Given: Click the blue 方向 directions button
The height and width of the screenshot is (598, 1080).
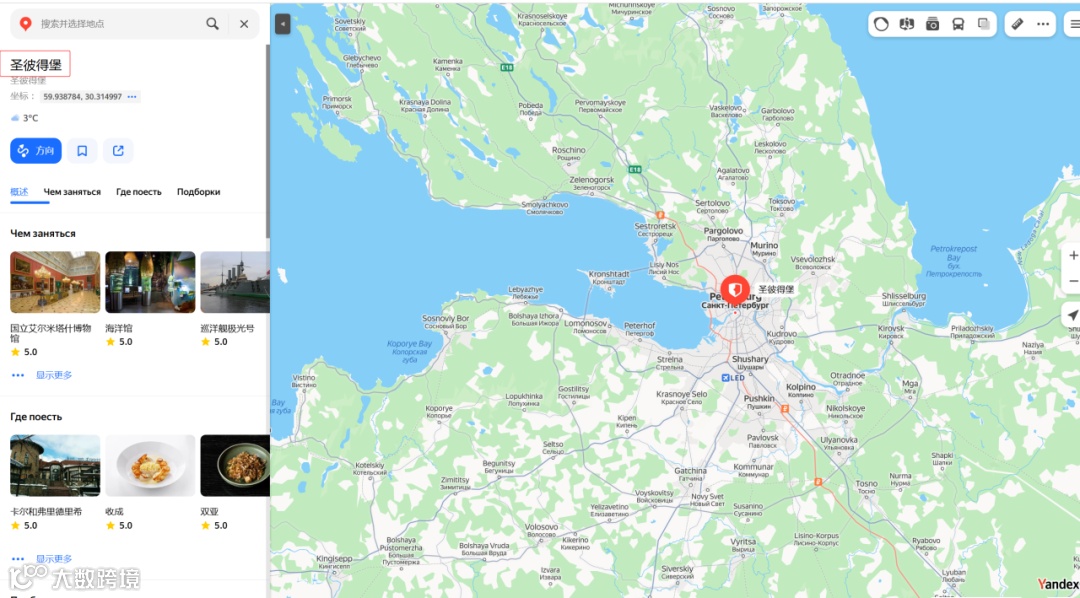Looking at the screenshot, I should 36,151.
